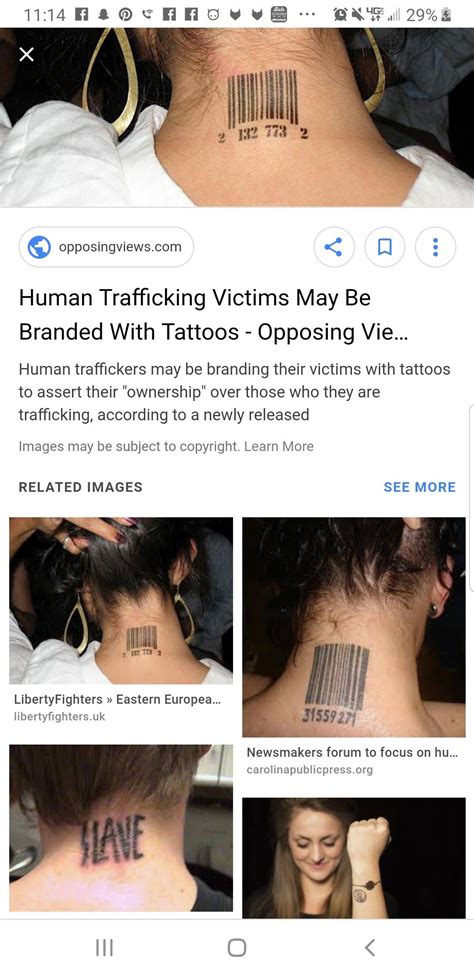The height and width of the screenshot is (974, 474).
Task: Tap the libertyfighters.uk source label
Action: point(60,717)
